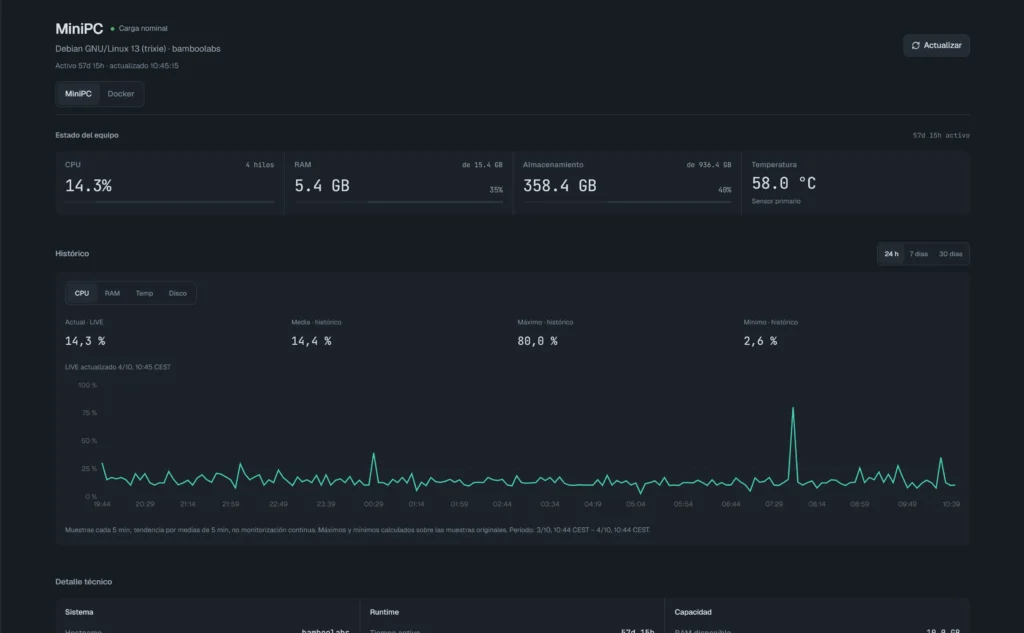Click the Capacidad card heading
This screenshot has height=633, width=1024.
(693, 612)
